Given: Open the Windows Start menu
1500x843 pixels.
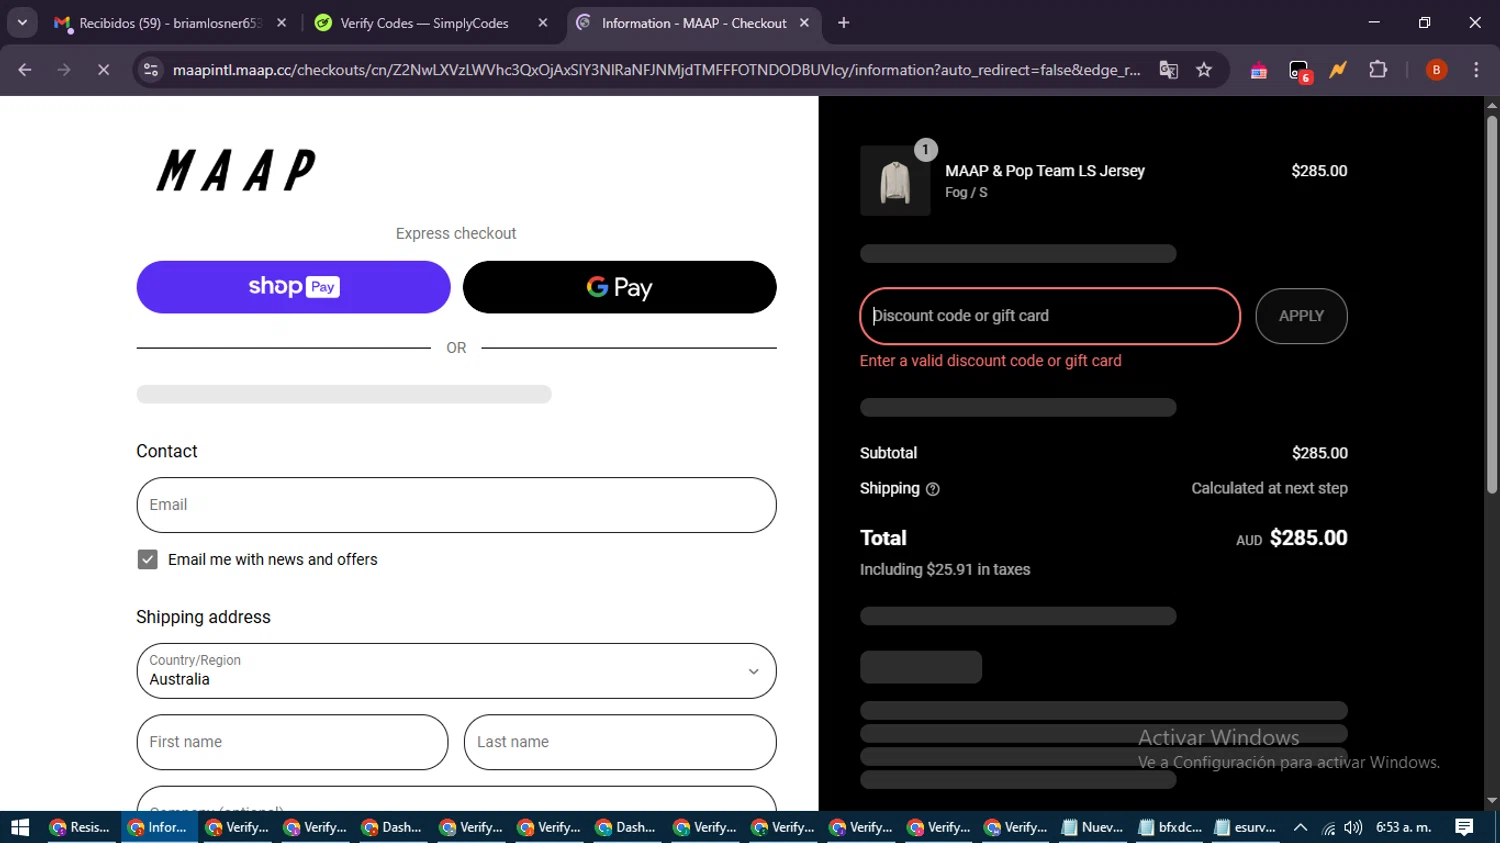Looking at the screenshot, I should pos(20,827).
